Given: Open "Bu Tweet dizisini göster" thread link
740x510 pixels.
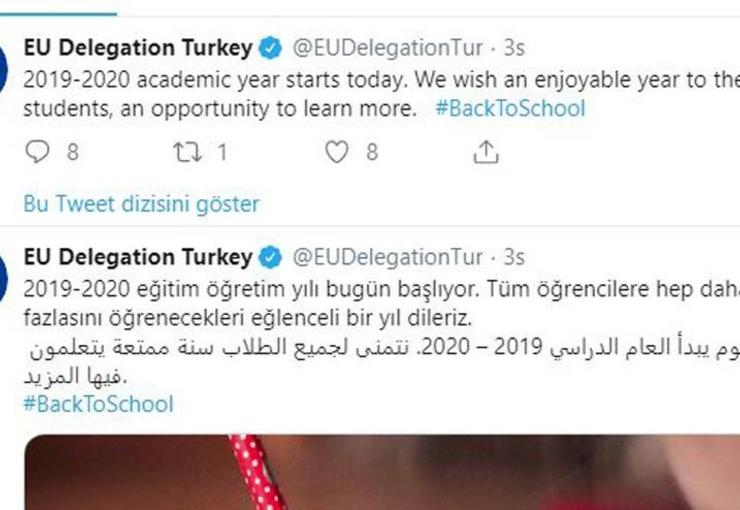Looking at the screenshot, I should (x=141, y=204).
